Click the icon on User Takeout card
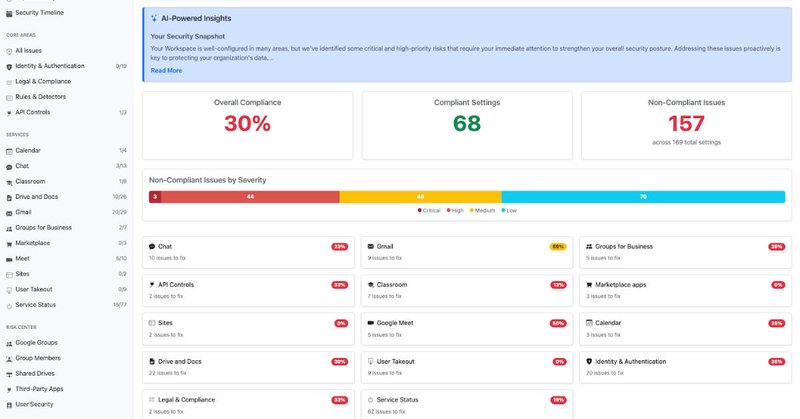 click(x=370, y=361)
